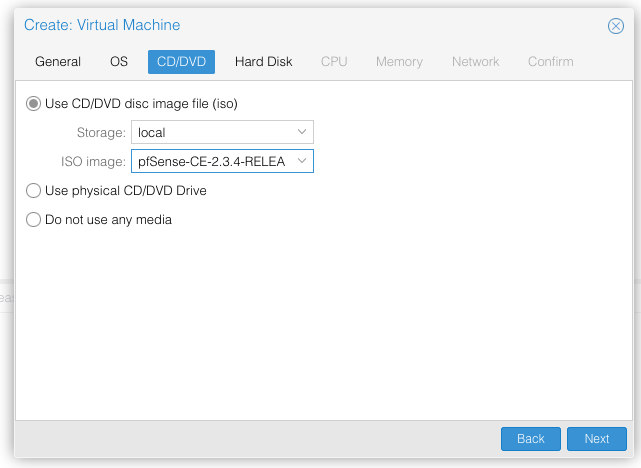This screenshot has width=641, height=468.
Task: Open the OS tab
Action: tap(119, 62)
